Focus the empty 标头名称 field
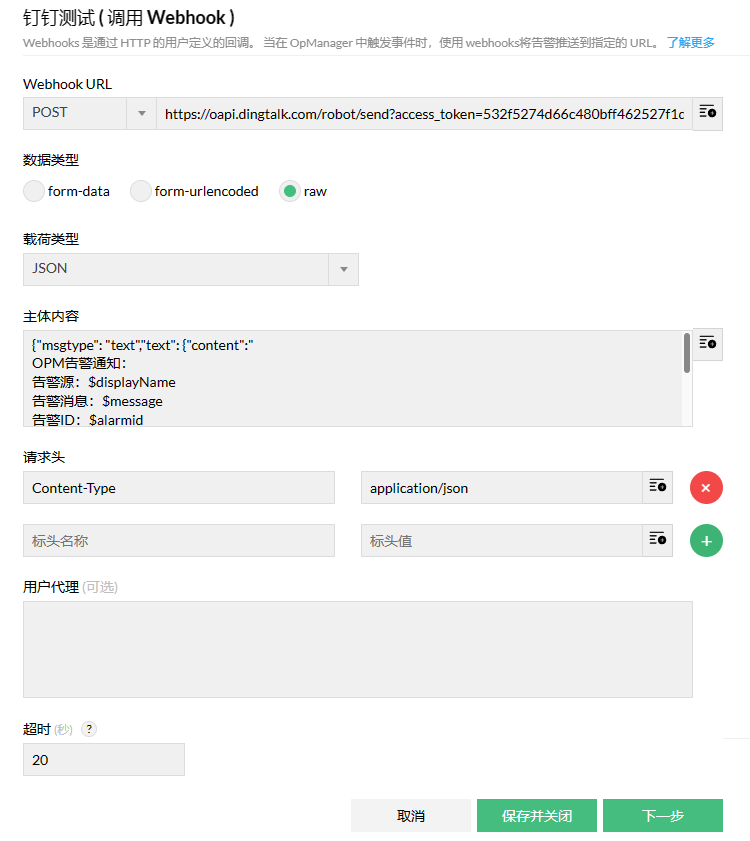Screen dimensions: 750x841 [179, 541]
